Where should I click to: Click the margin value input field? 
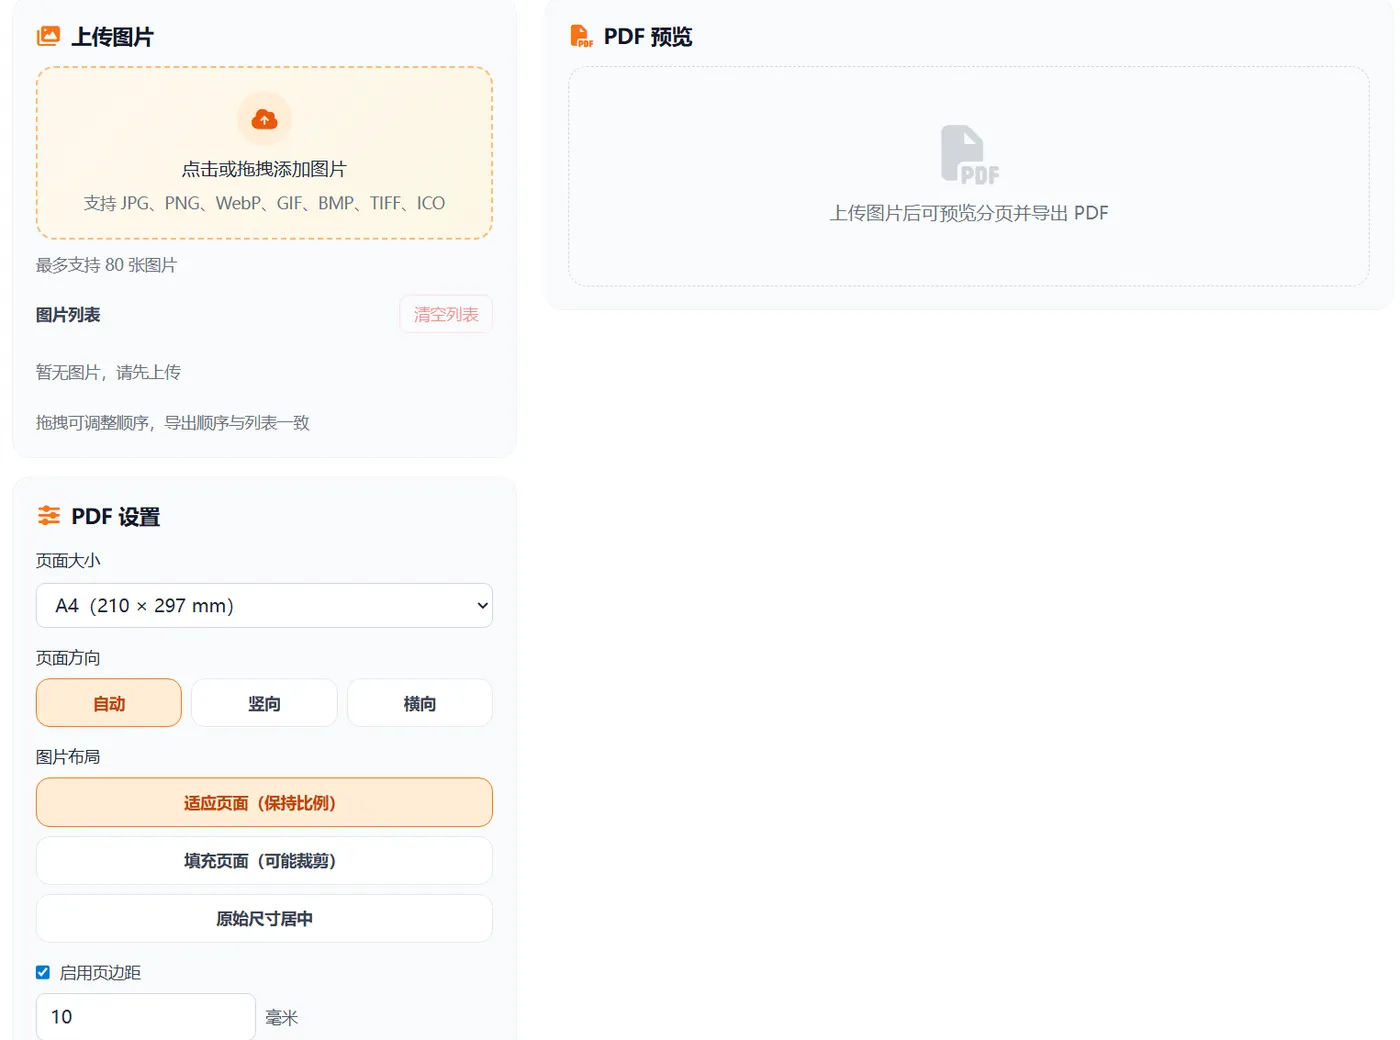coord(145,1016)
